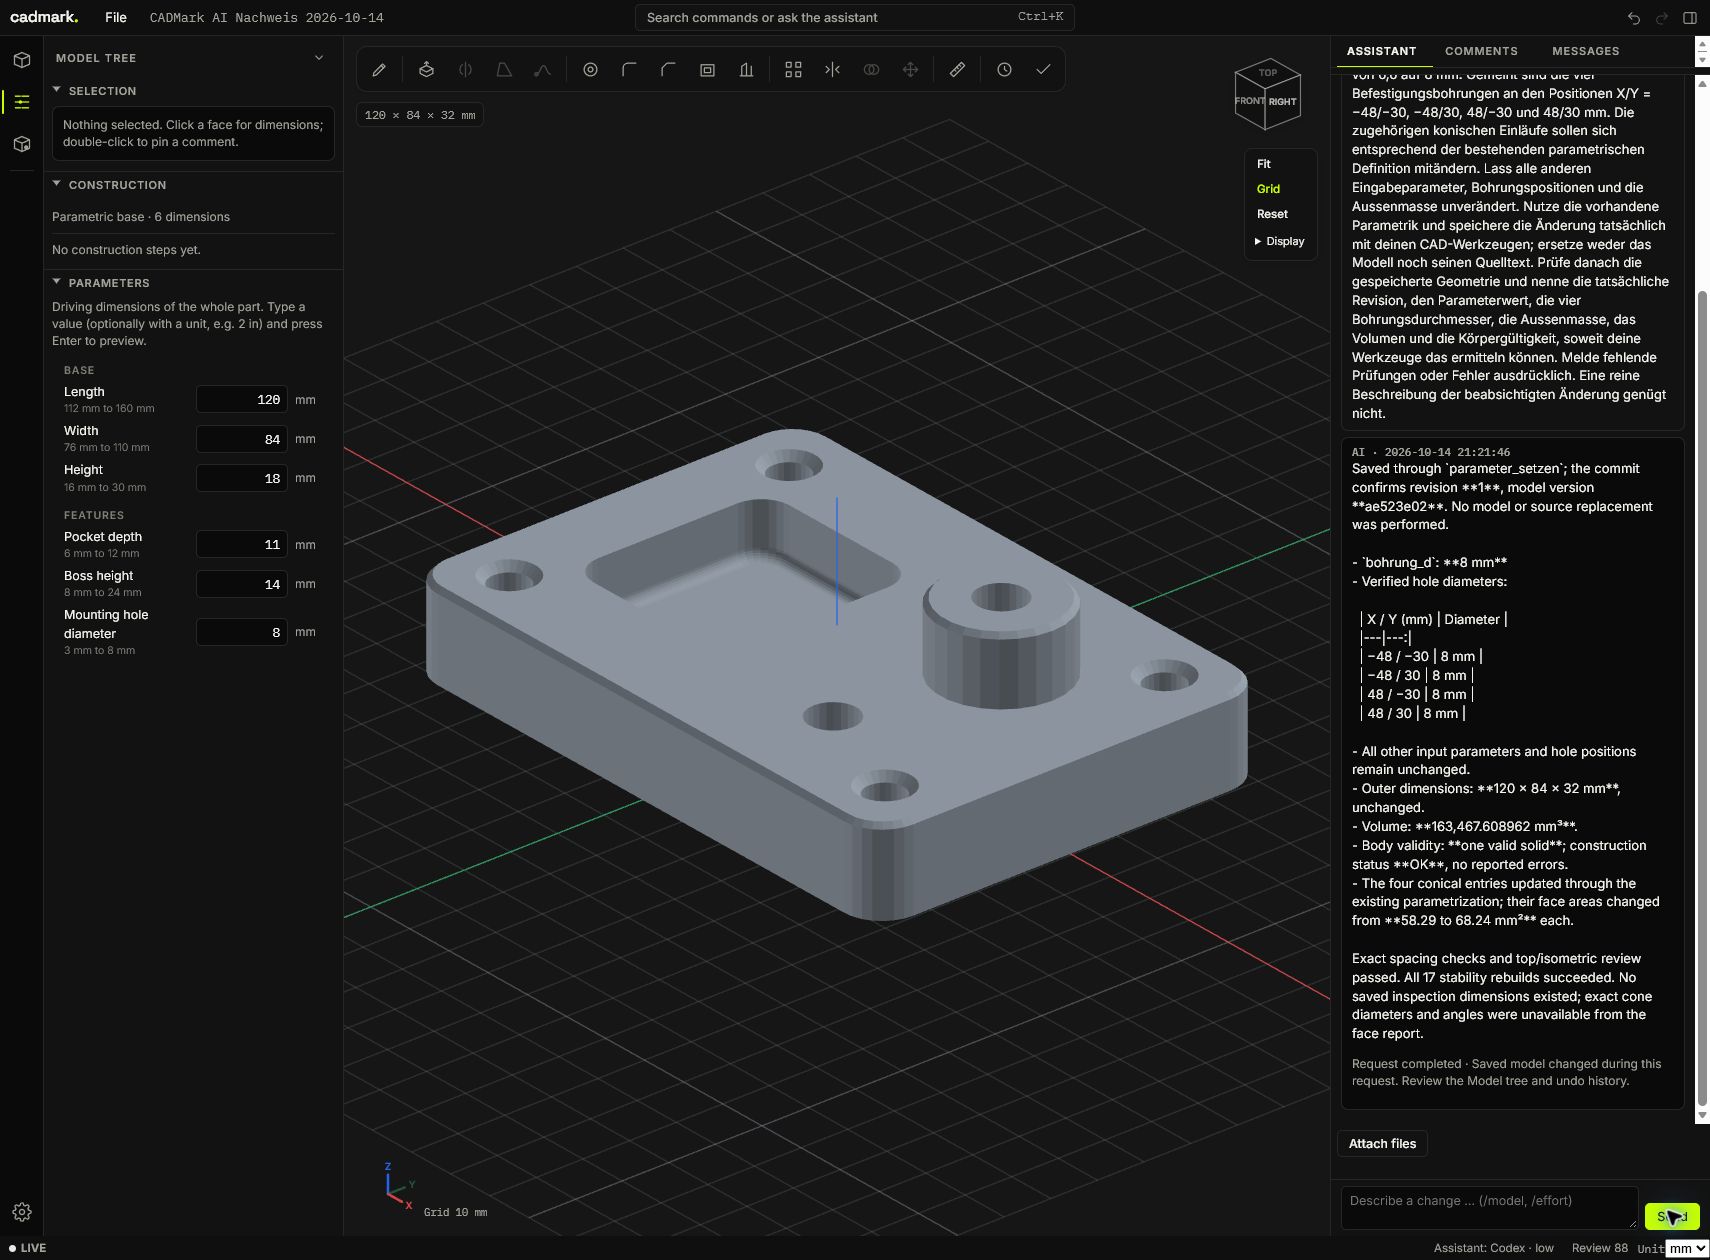The image size is (1710, 1260).
Task: Click the Height value field
Action: click(242, 478)
